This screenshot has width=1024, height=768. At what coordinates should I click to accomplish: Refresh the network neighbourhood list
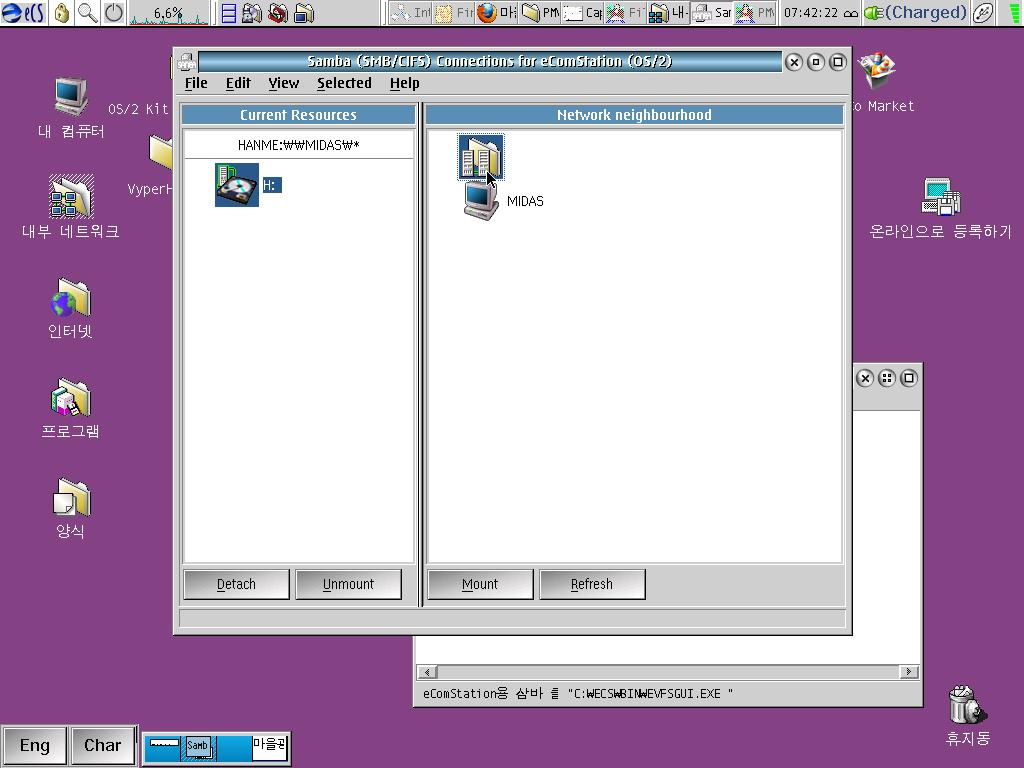click(592, 584)
